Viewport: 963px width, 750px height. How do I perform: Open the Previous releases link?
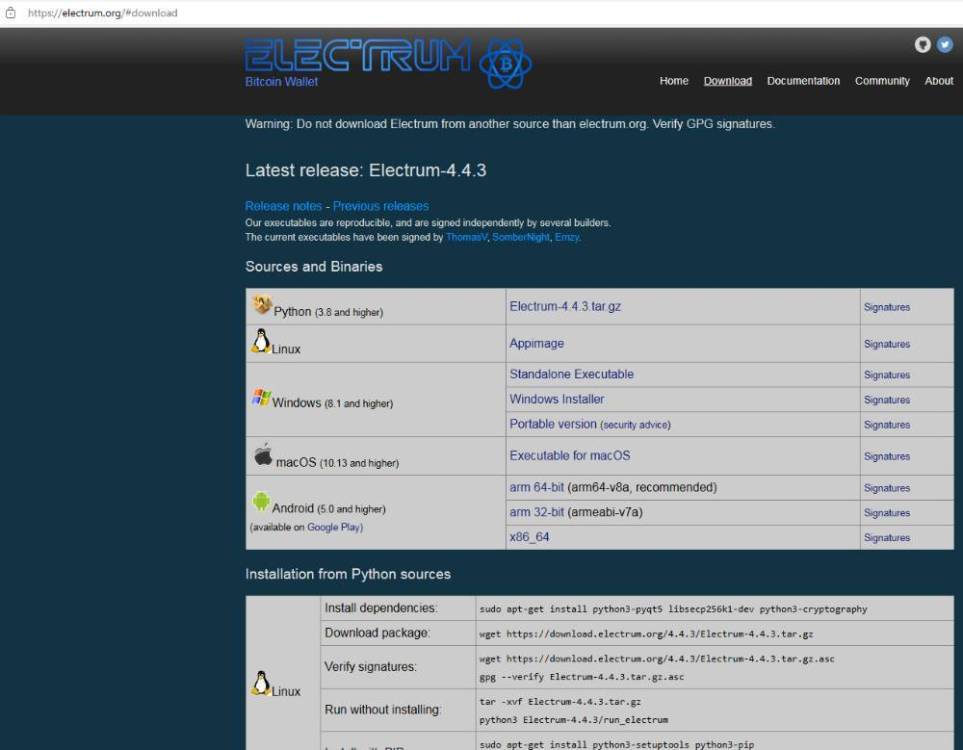tap(381, 206)
